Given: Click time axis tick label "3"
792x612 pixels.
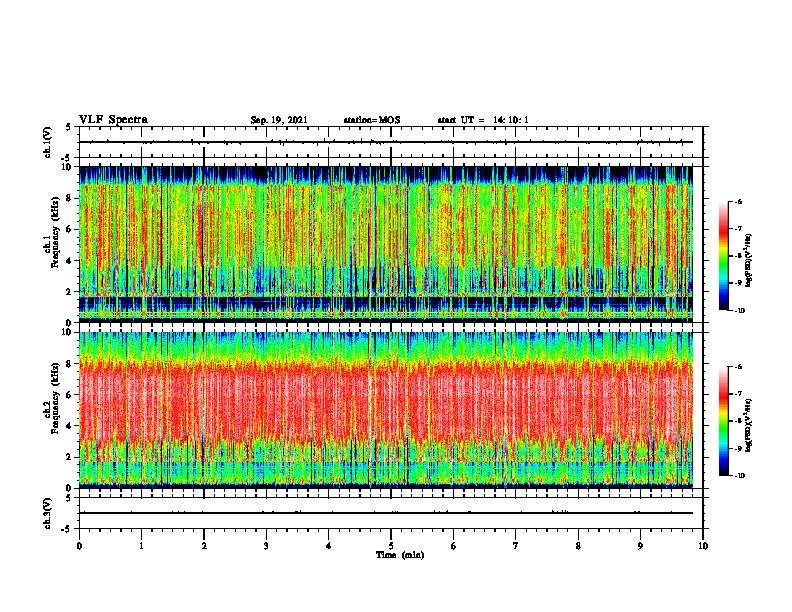Looking at the screenshot, I should 266,546.
